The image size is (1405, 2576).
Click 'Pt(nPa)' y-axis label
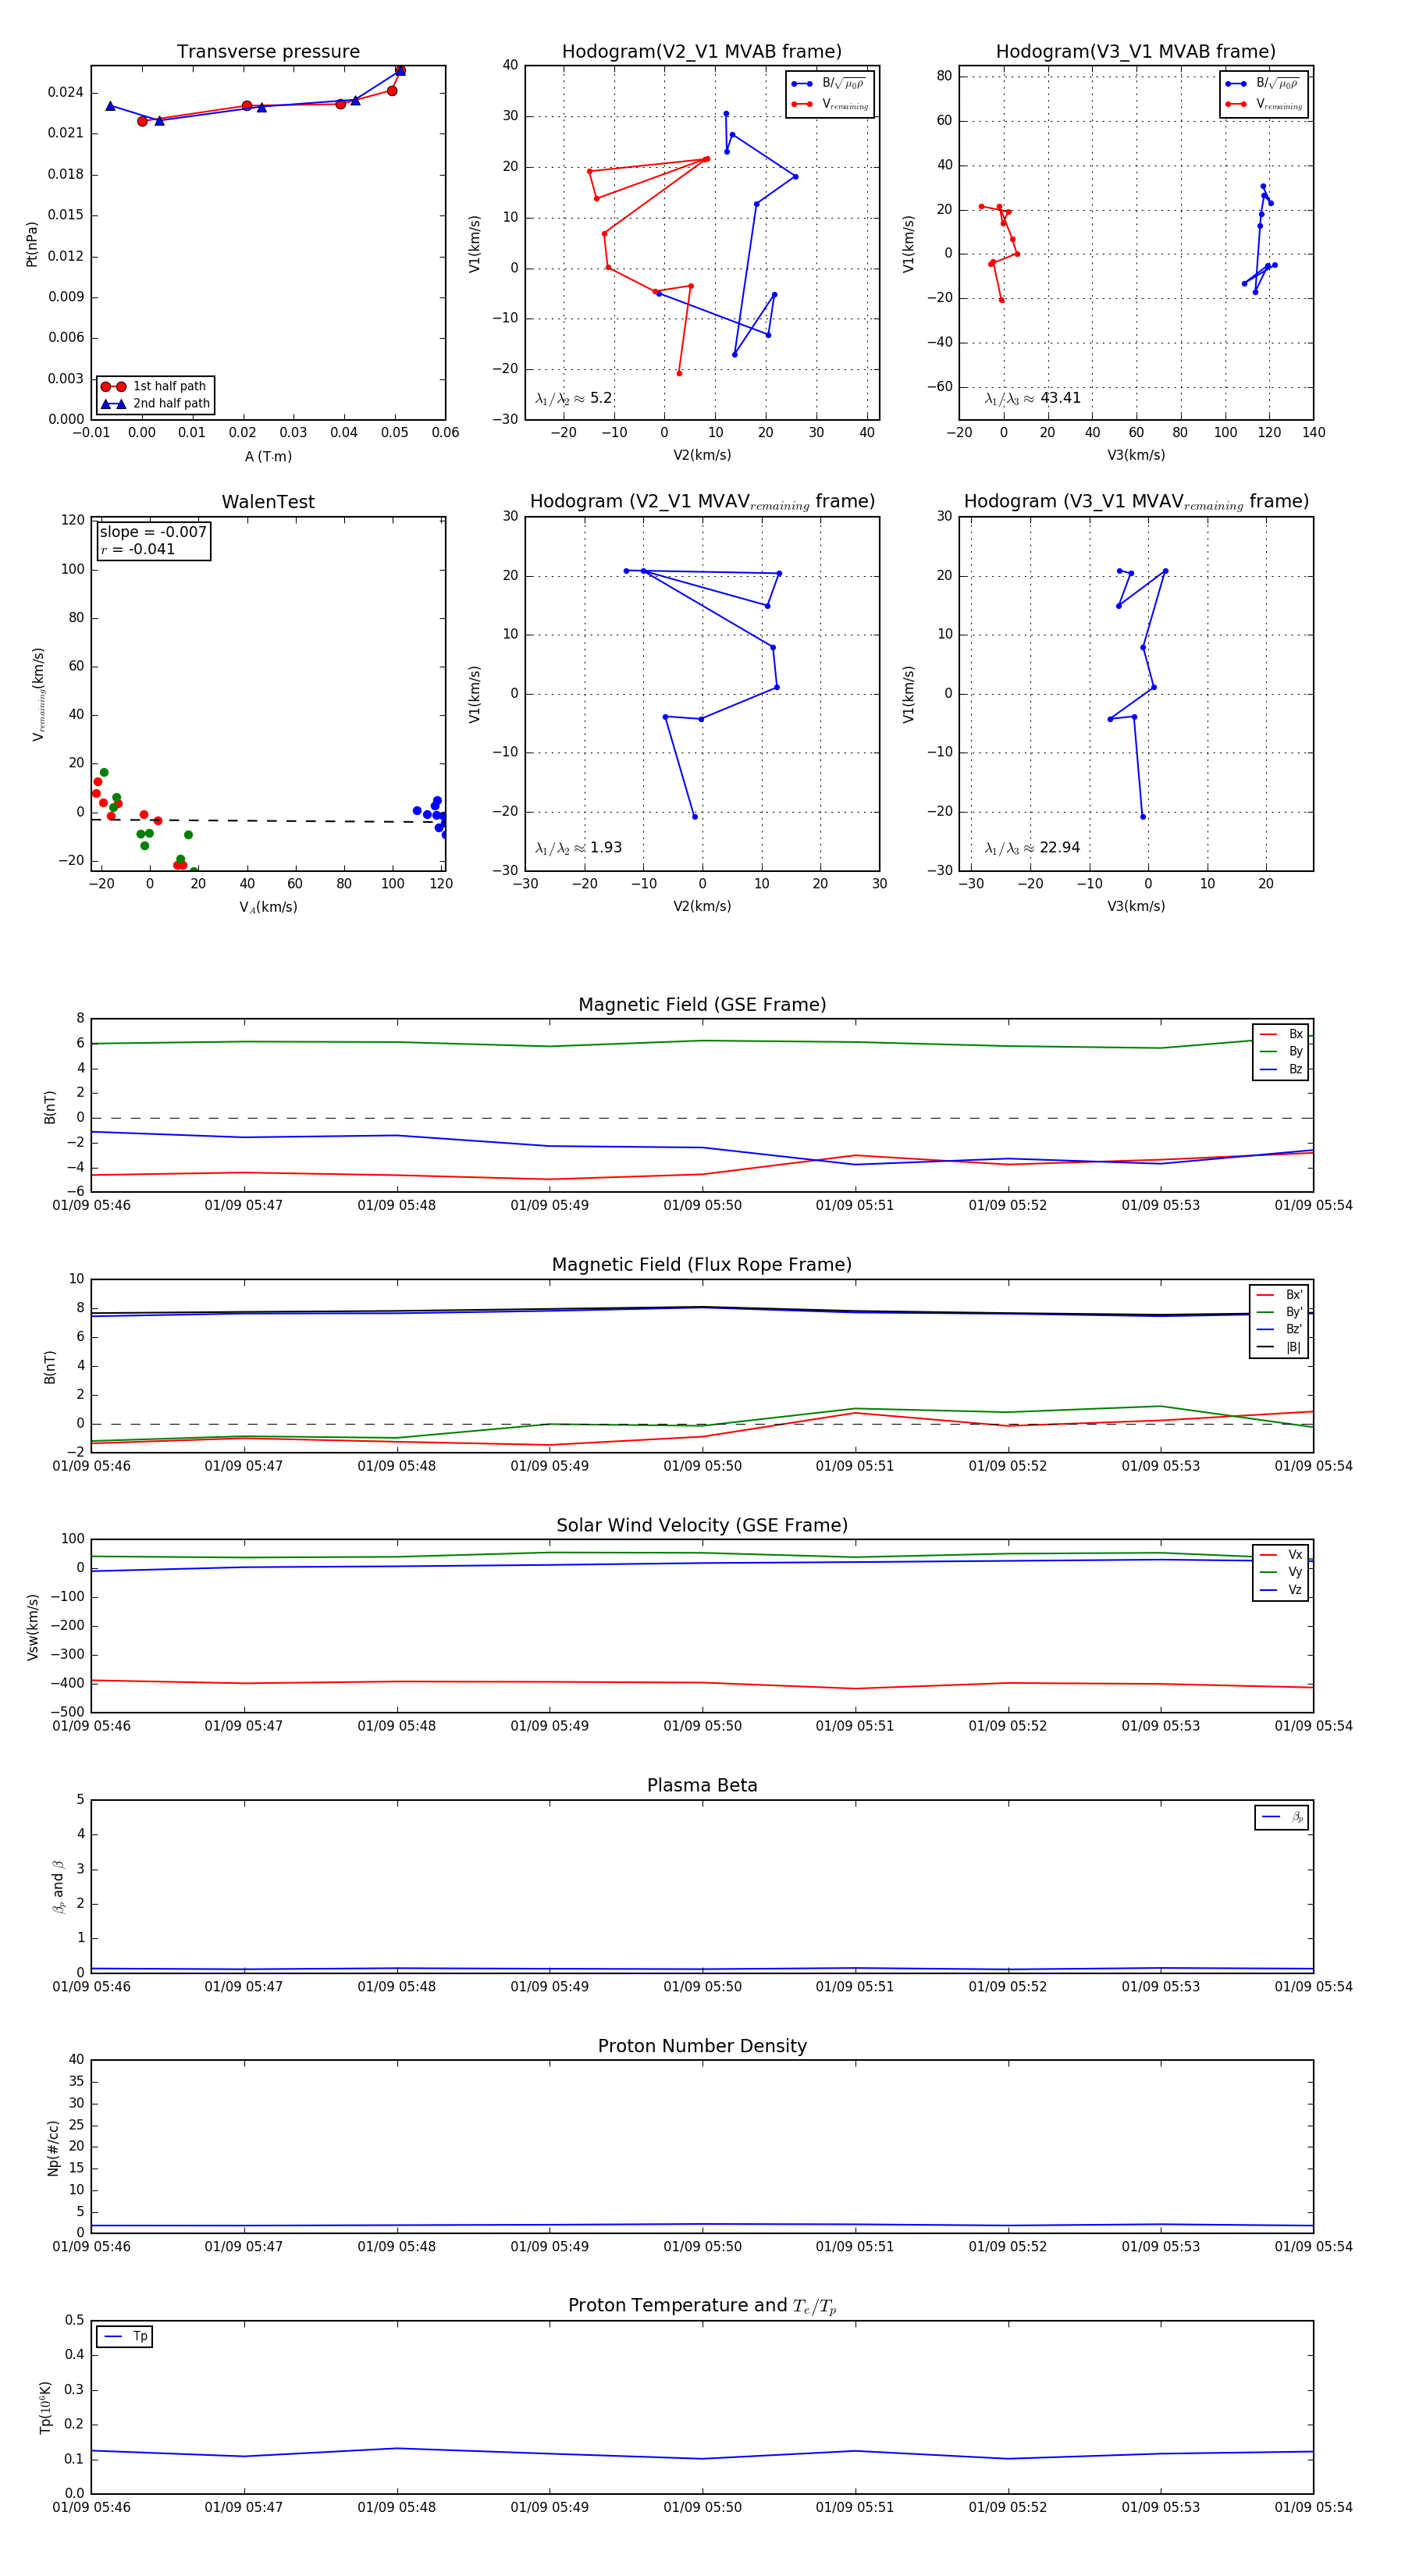32,243
